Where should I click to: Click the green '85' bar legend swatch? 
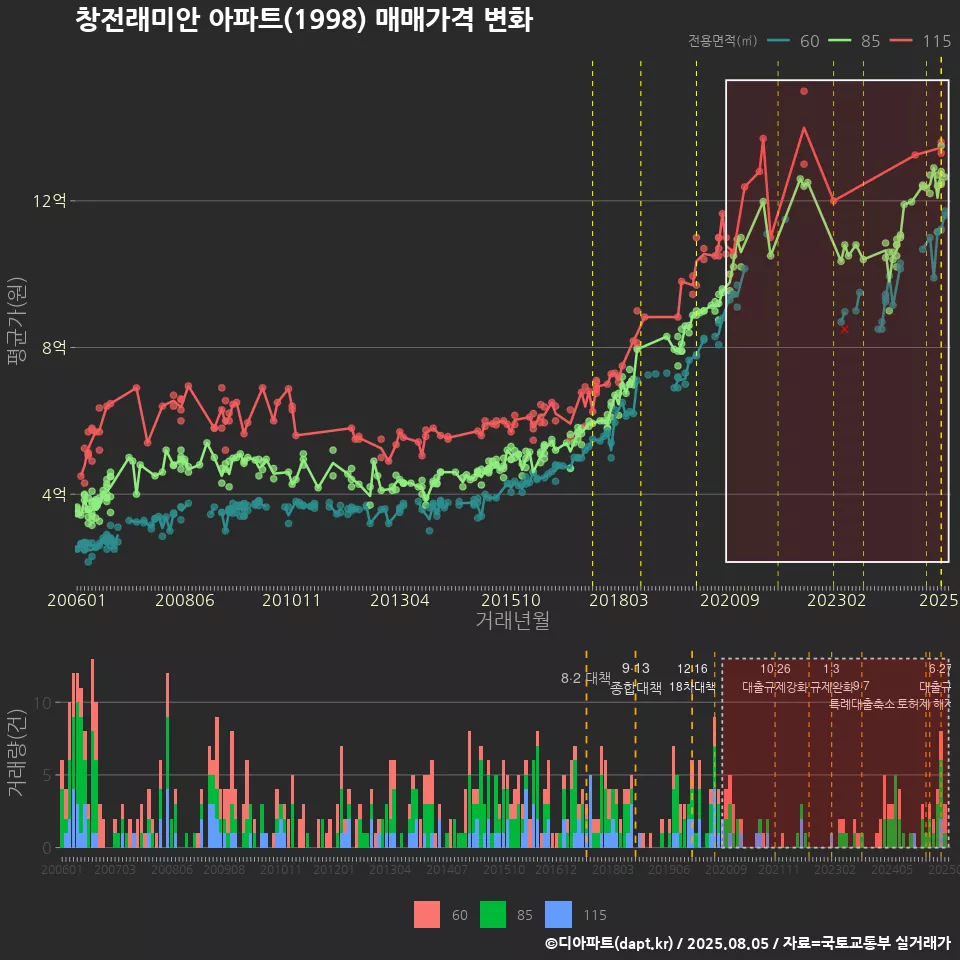[x=493, y=915]
